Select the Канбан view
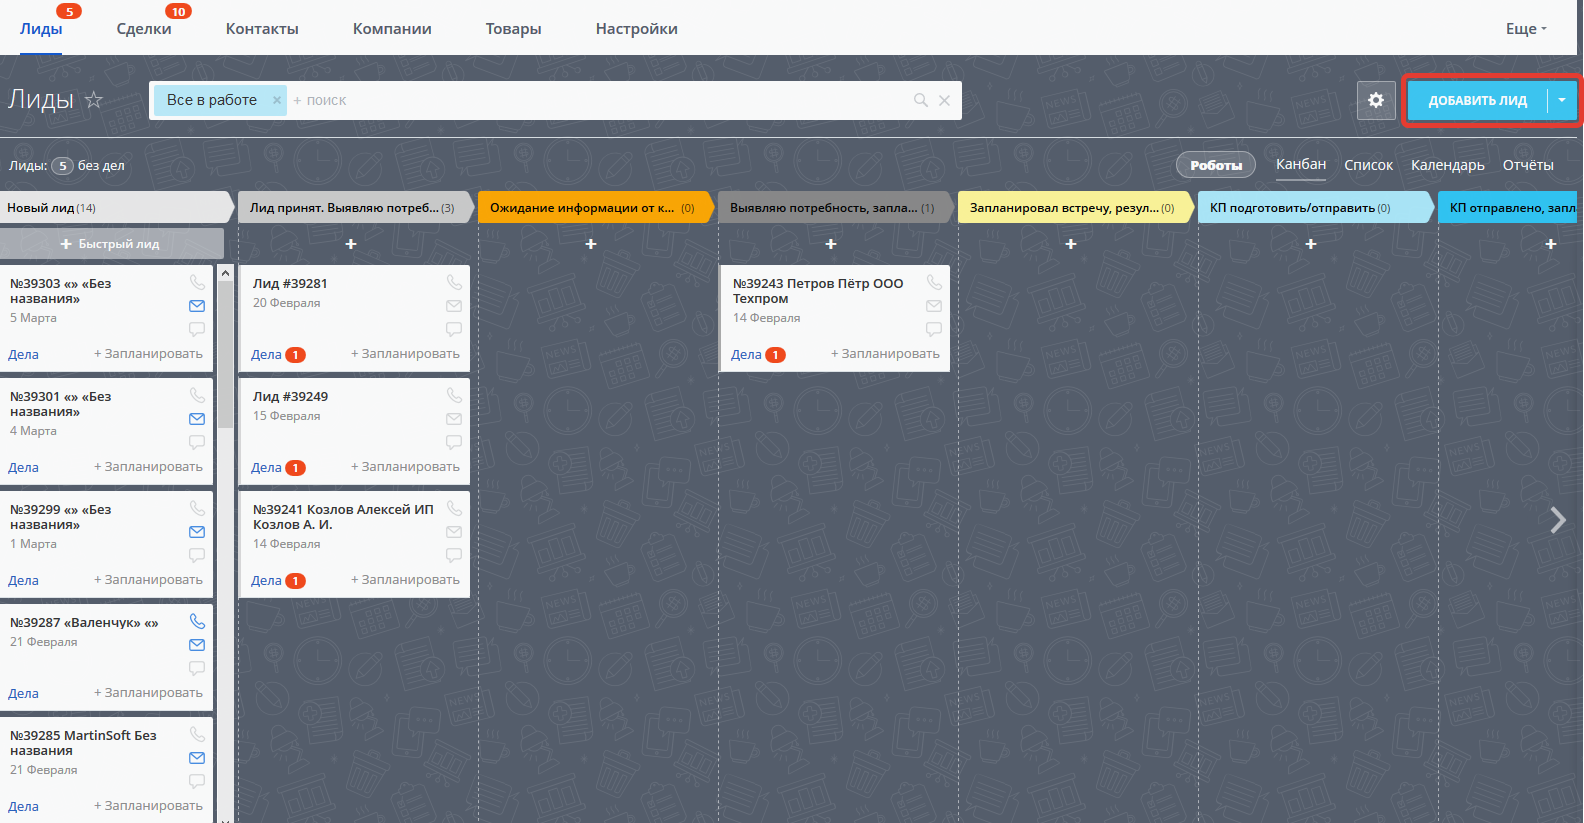 coord(1301,164)
